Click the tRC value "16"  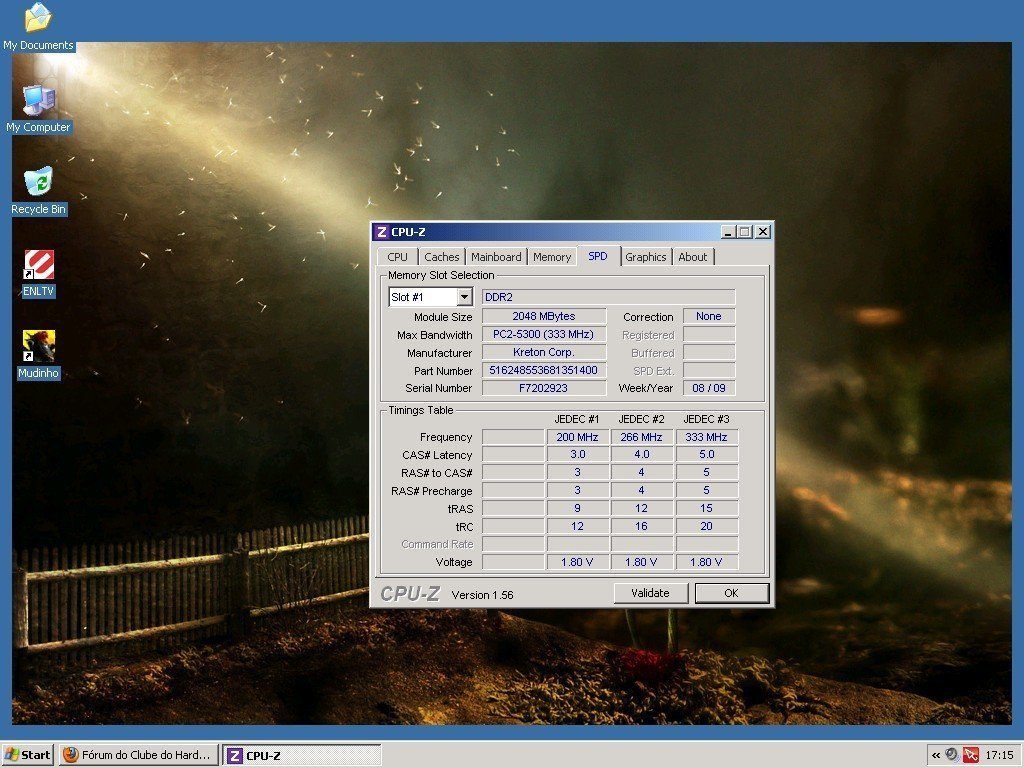tap(641, 526)
